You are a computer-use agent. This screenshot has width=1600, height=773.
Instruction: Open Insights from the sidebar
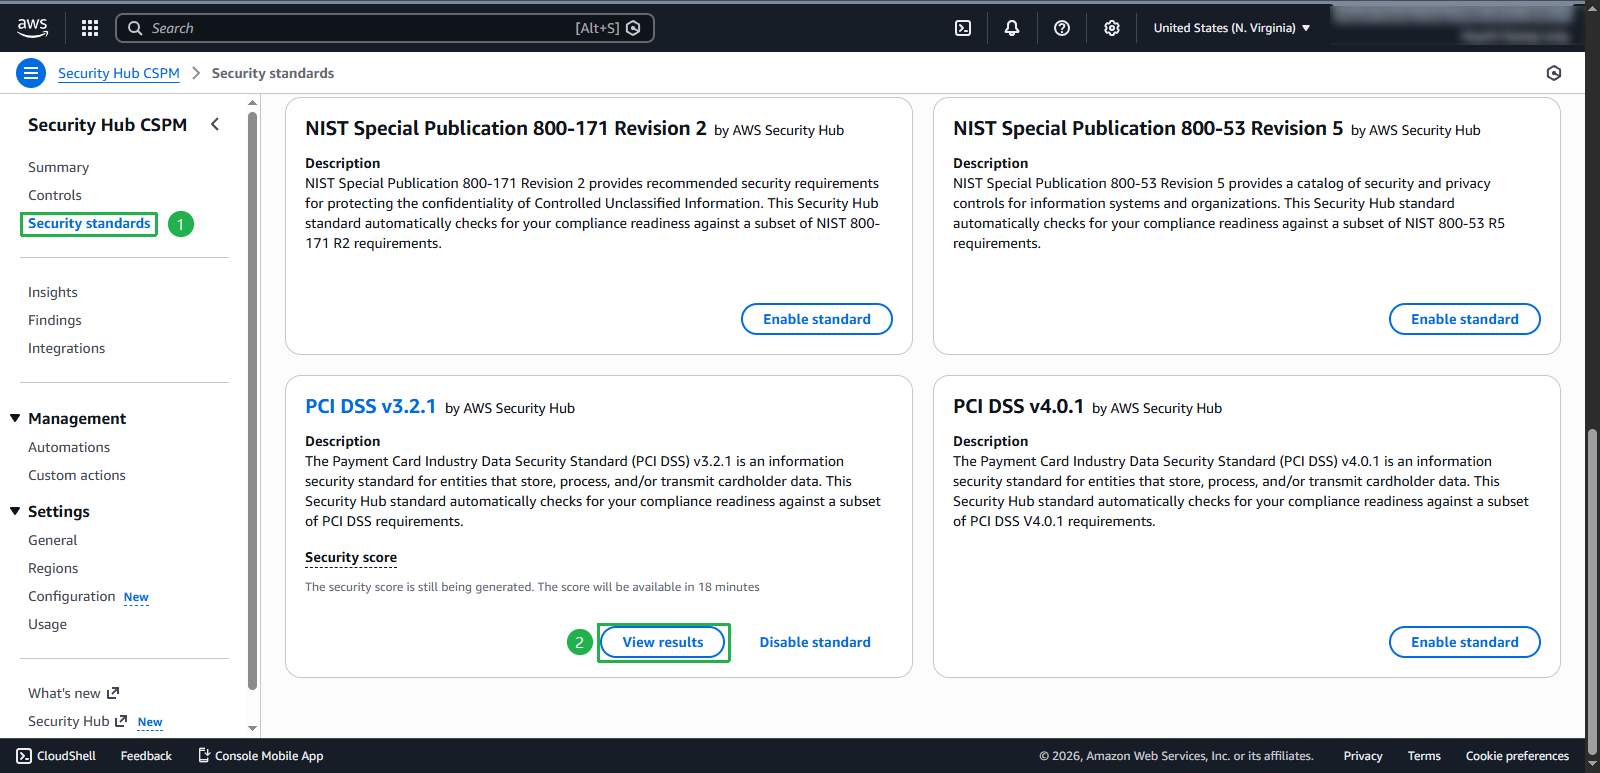pyautogui.click(x=53, y=292)
